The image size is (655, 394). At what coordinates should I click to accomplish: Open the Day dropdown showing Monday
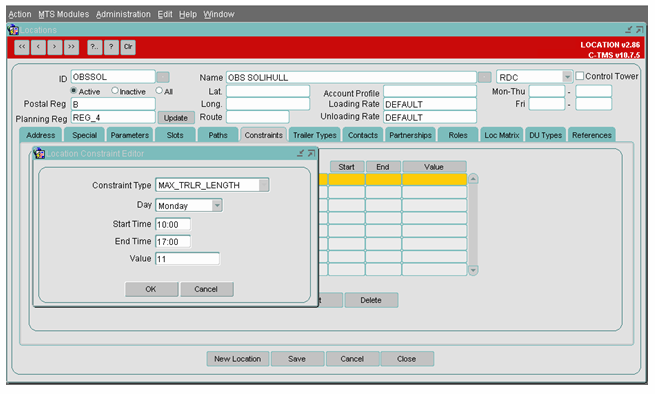coord(217,206)
